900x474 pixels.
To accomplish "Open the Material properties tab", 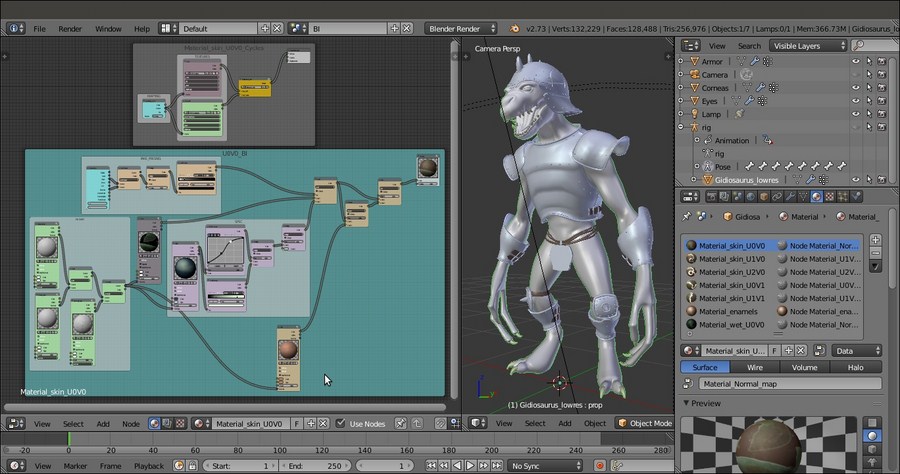I will click(817, 197).
